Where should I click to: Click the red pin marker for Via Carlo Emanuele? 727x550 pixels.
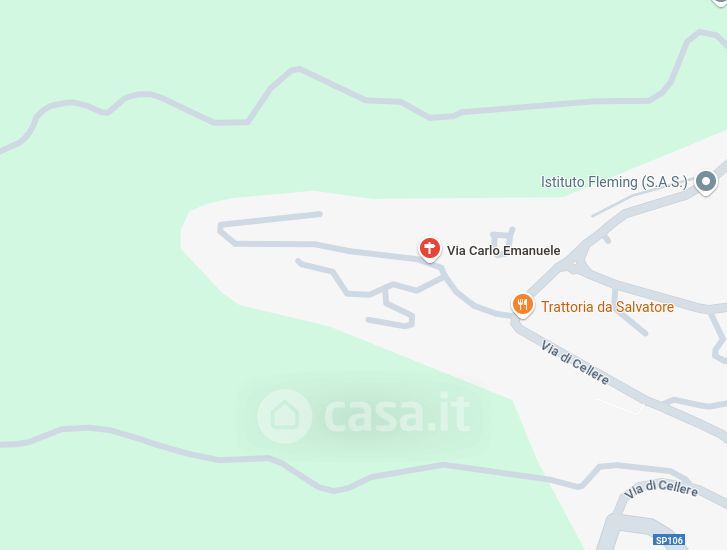point(429,249)
